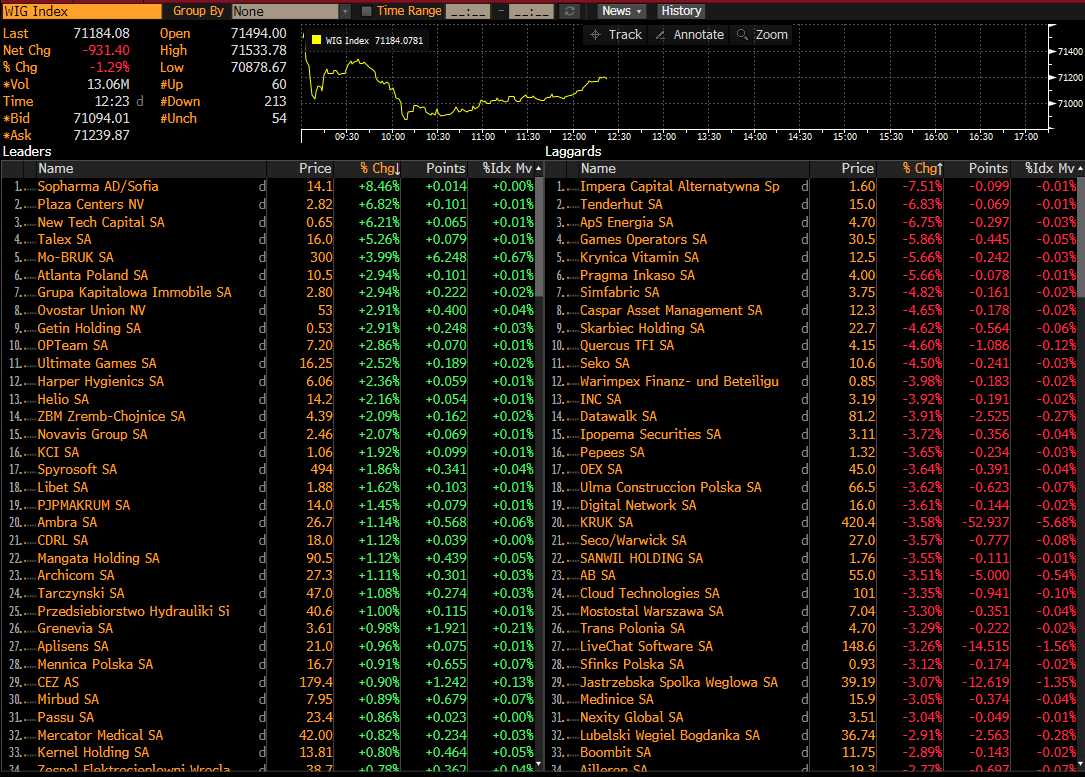Click the WIG Index ticker field
Viewport: 1085px width, 777px height.
tap(81, 11)
